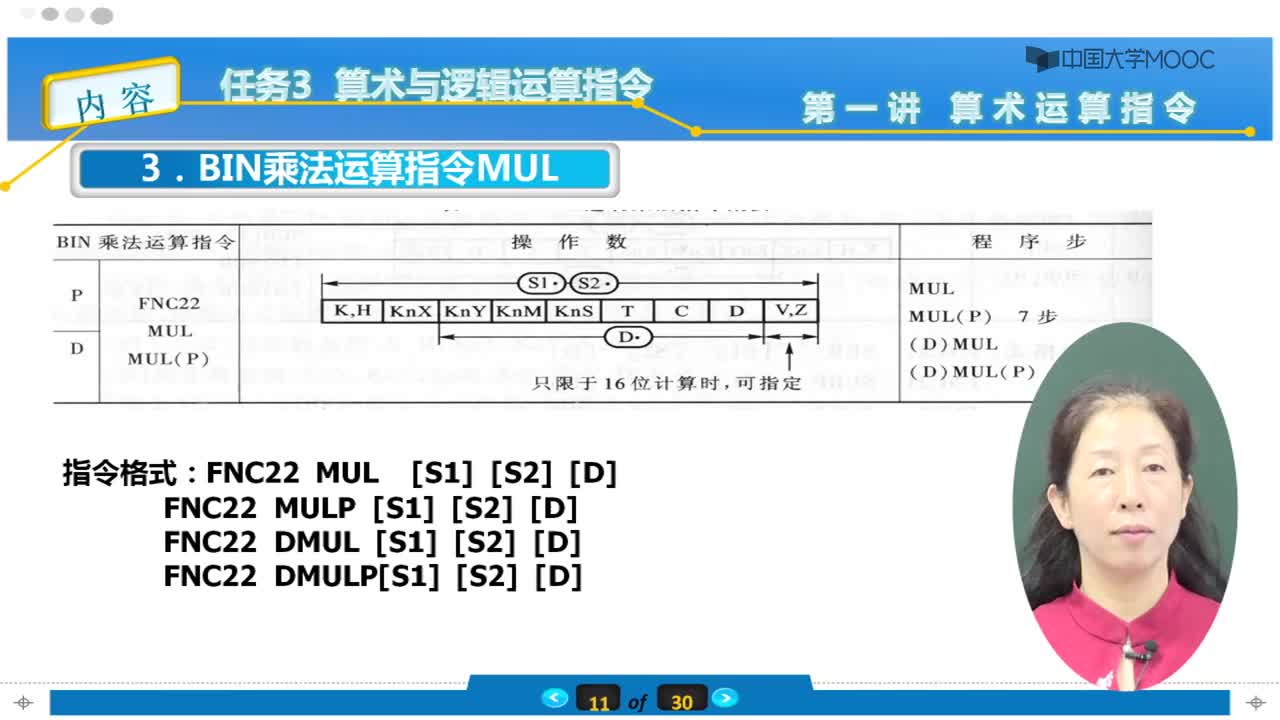Viewport: 1280px width, 720px height.
Task: Click the KnX operand cell
Action: coord(411,311)
